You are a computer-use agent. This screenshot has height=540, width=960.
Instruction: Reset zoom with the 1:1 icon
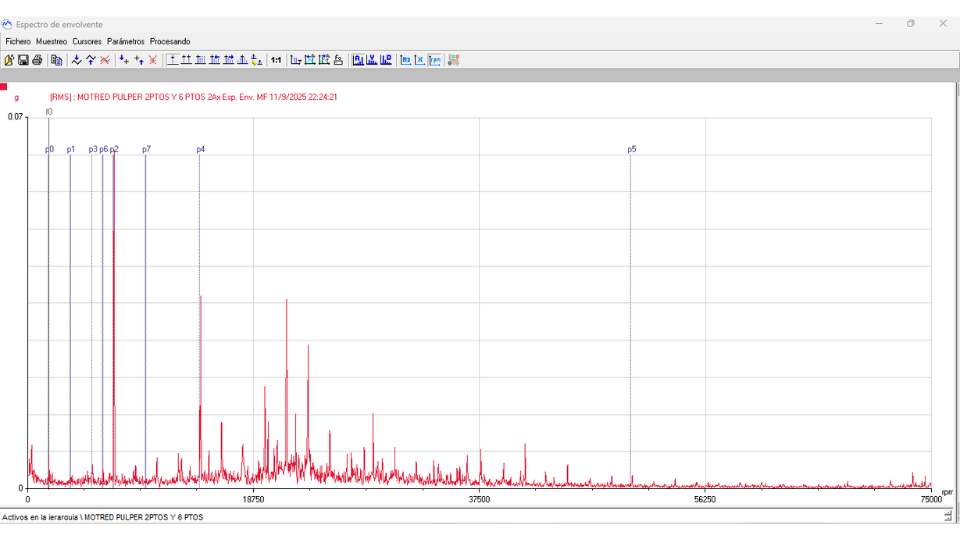click(276, 60)
